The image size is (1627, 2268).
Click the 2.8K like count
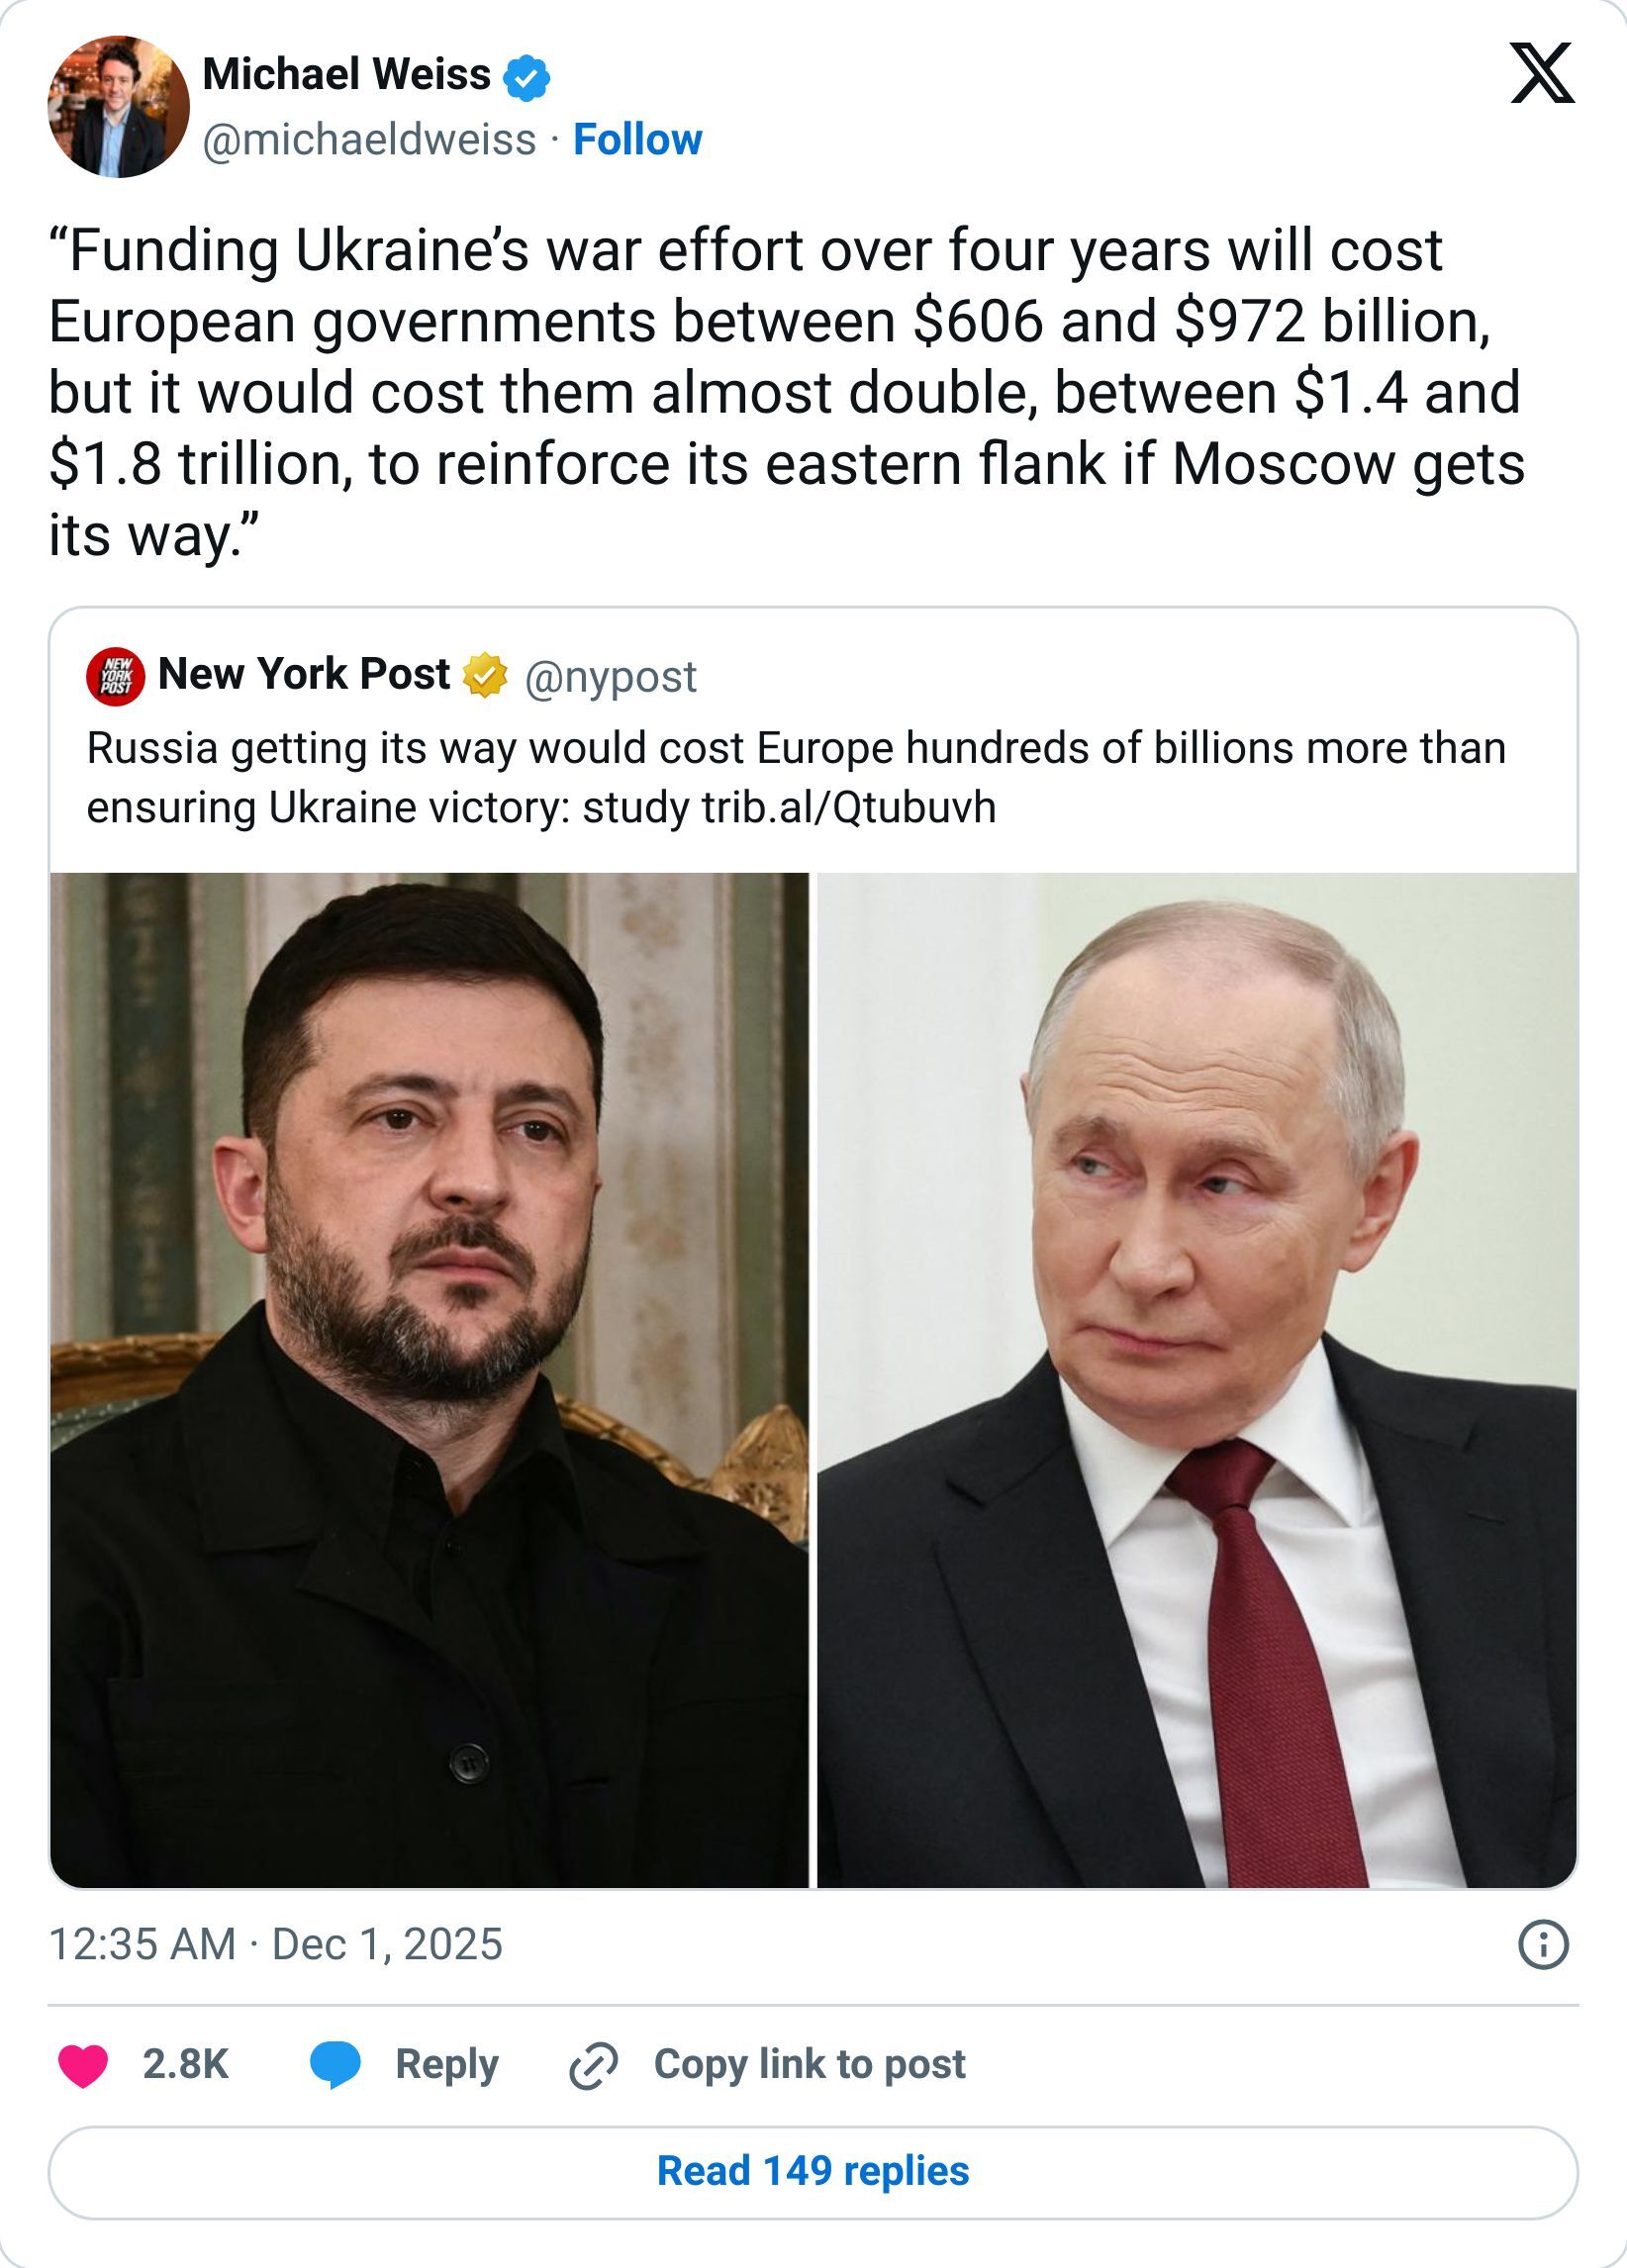[x=186, y=2062]
